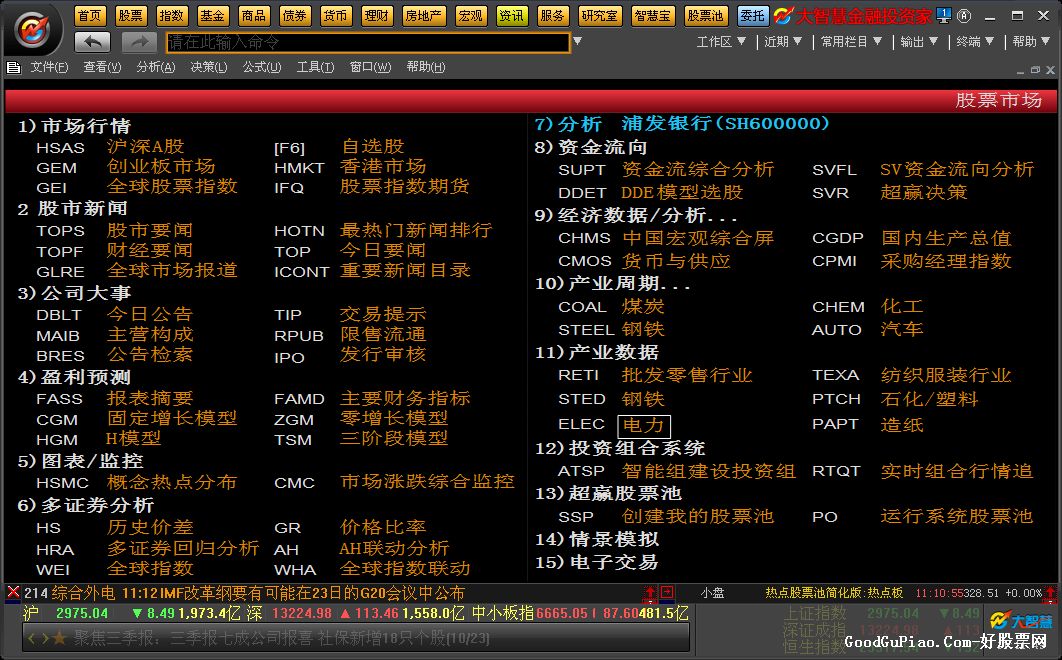
Task: Select the 商品 toolbar tab
Action: pyautogui.click(x=254, y=16)
